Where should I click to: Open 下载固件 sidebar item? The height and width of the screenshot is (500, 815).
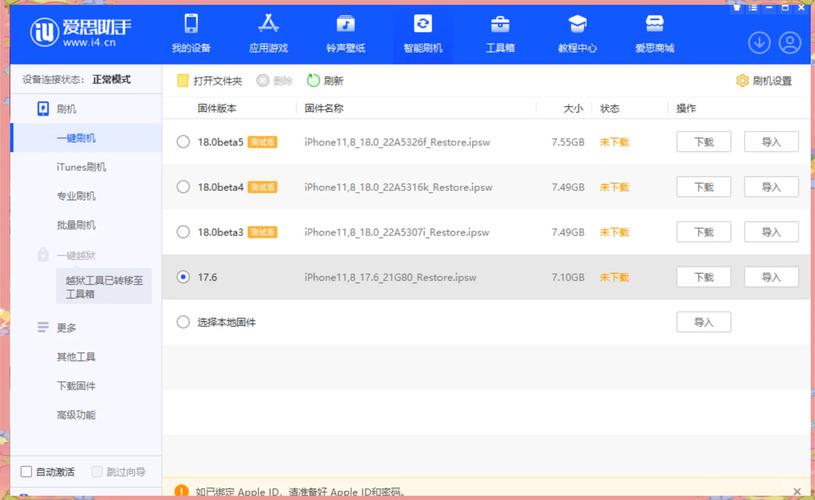point(76,386)
